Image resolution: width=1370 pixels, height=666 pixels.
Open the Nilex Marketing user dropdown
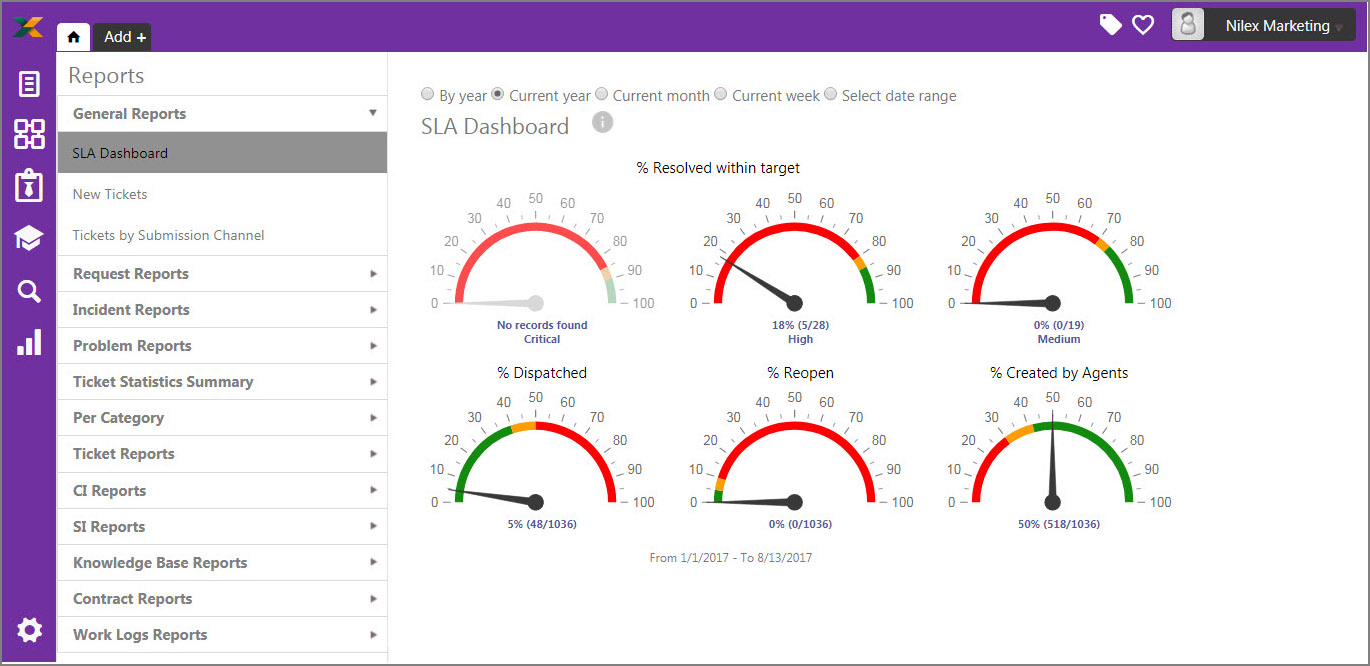pos(1263,26)
